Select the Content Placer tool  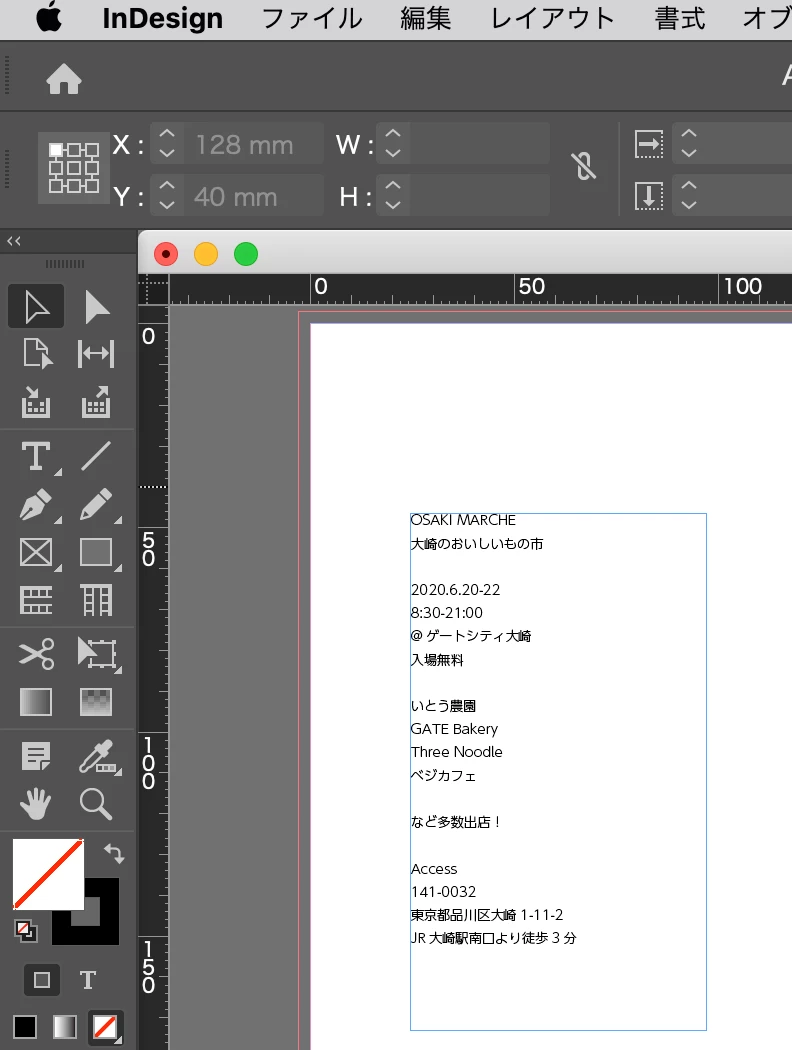96,402
